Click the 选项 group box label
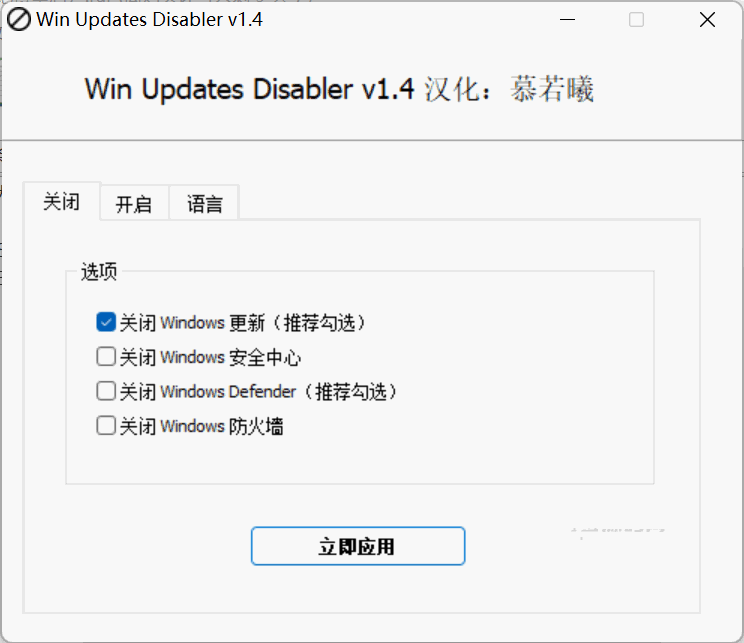This screenshot has height=643, width=744. 99,272
